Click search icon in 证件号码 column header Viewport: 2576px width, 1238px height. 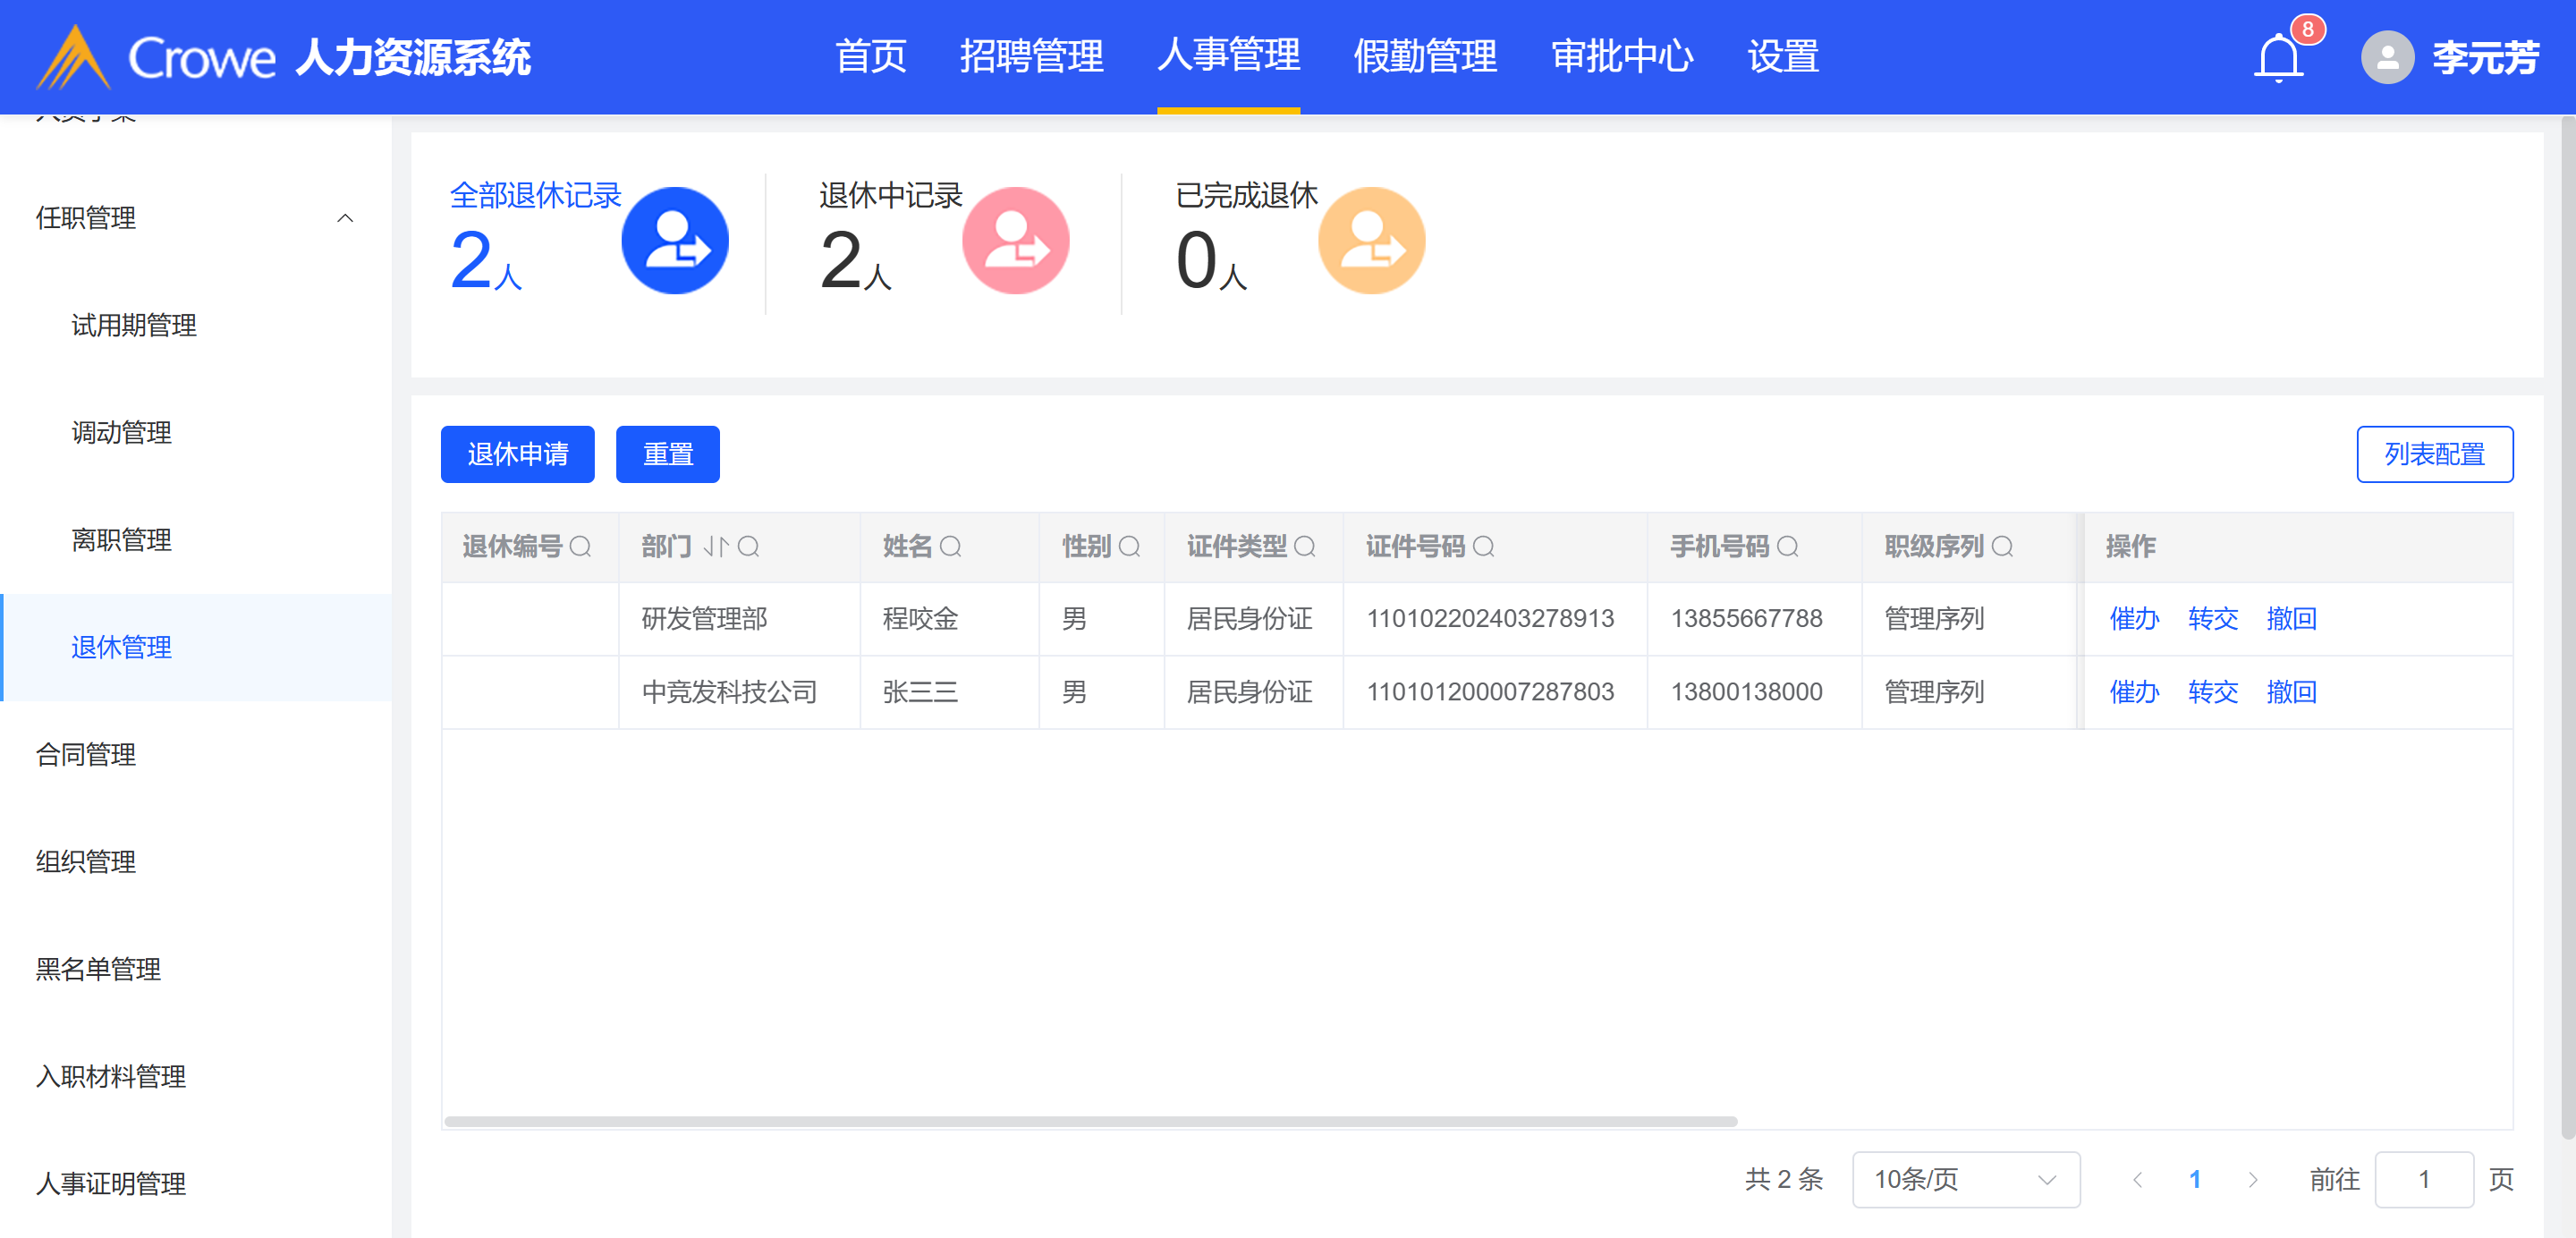pos(1484,546)
